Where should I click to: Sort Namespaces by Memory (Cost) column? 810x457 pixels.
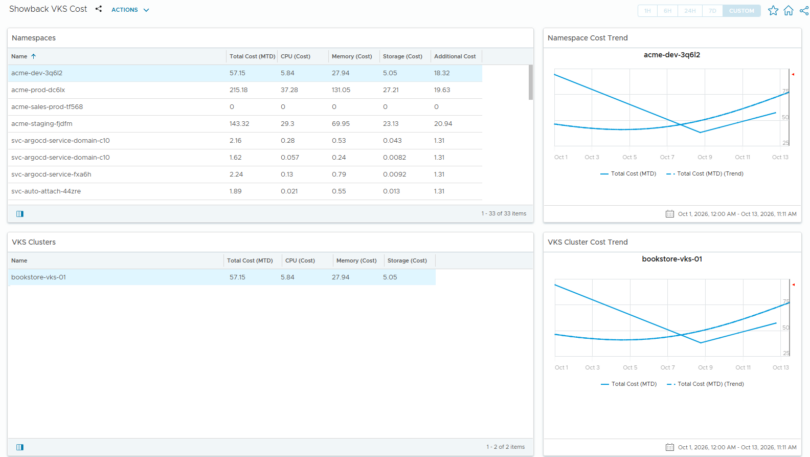click(x=352, y=56)
